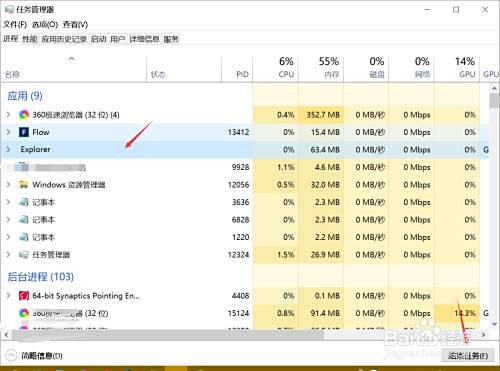Click PID 13412 in the Flow row
The height and width of the screenshot is (371, 500).
tap(238, 132)
